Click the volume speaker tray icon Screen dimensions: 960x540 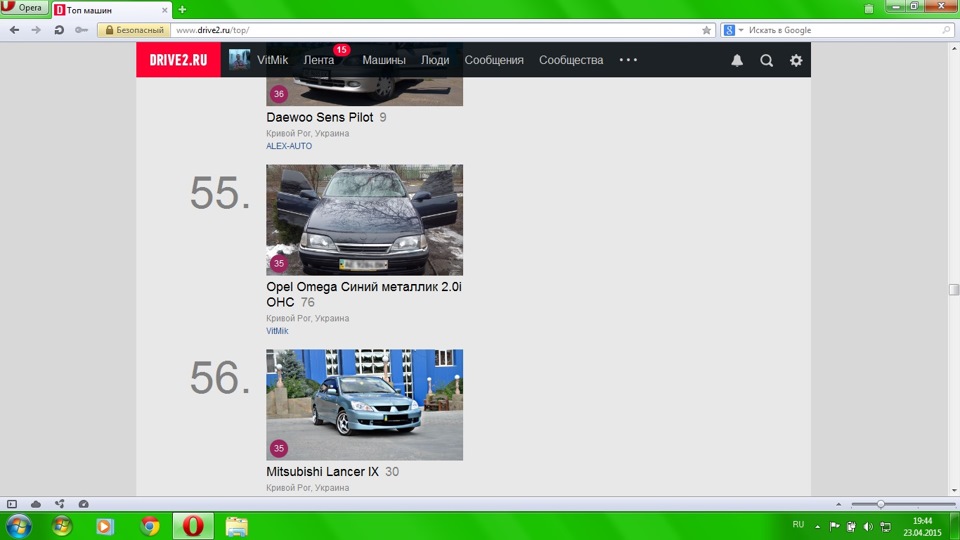pyautogui.click(x=868, y=526)
